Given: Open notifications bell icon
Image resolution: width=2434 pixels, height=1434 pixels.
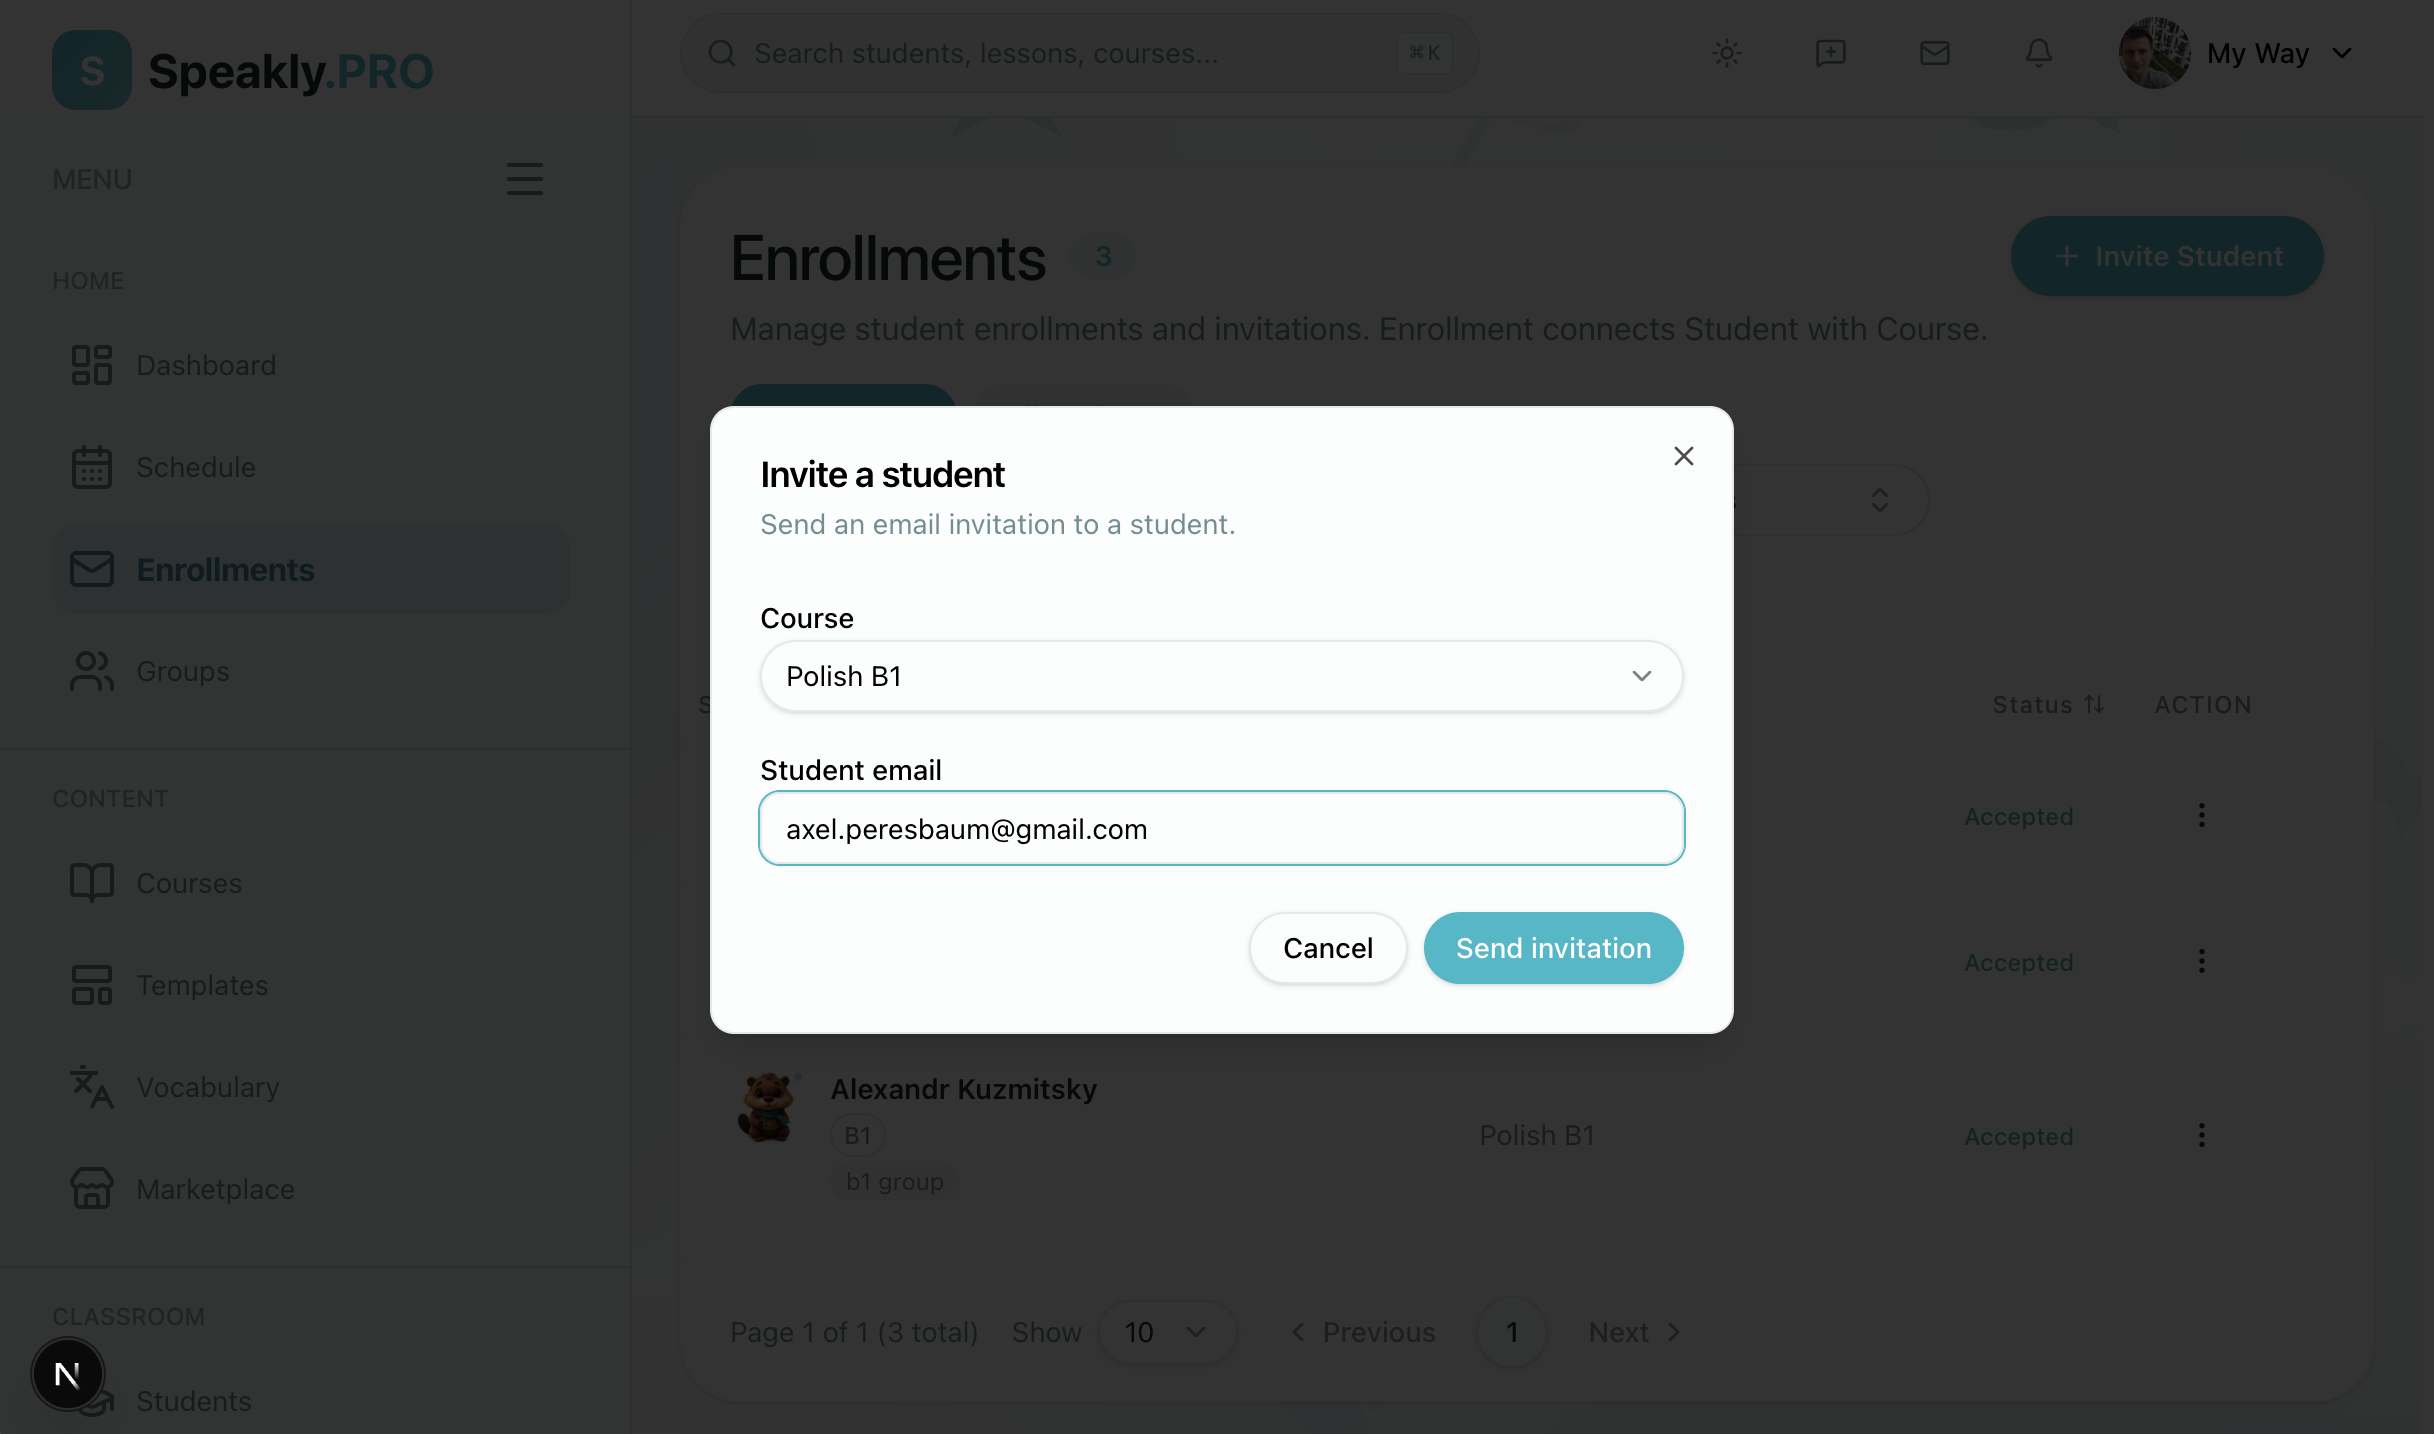Looking at the screenshot, I should click(2038, 53).
